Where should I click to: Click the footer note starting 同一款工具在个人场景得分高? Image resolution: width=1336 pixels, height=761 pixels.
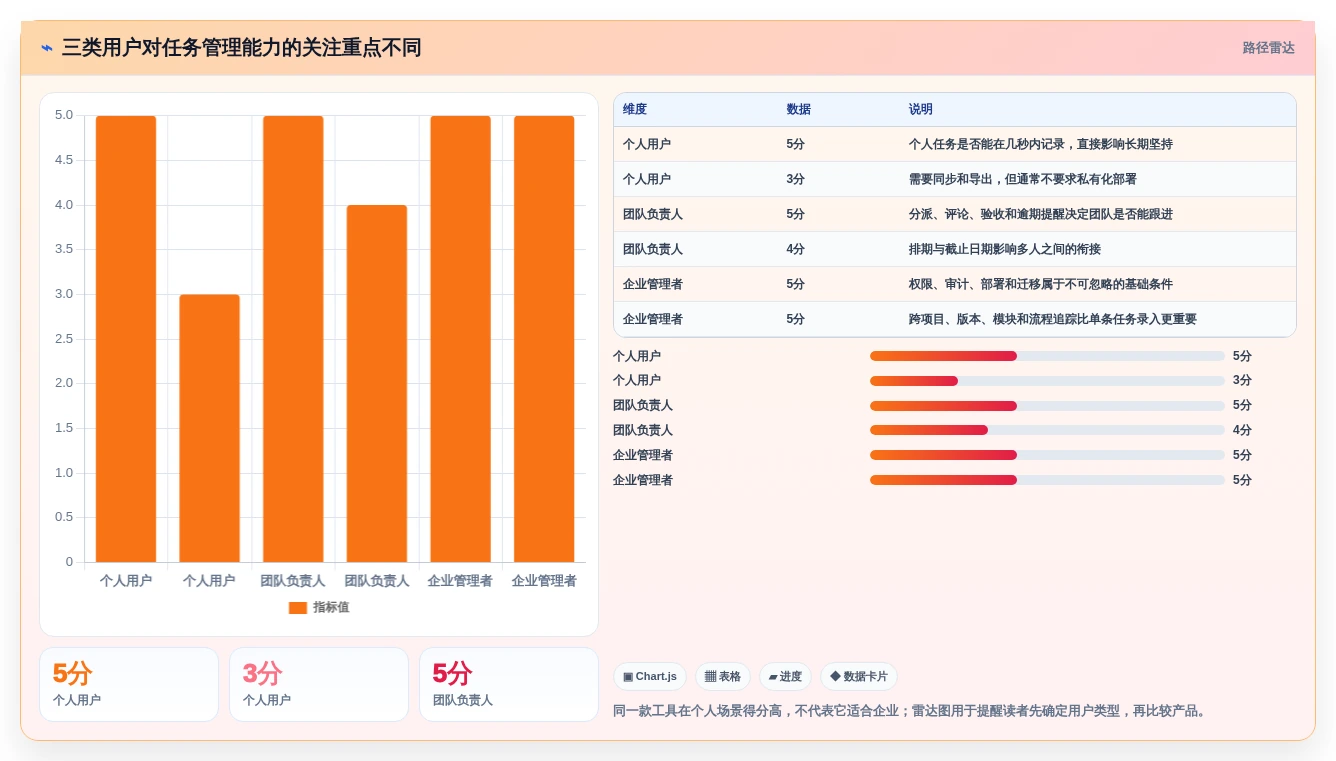click(x=911, y=711)
